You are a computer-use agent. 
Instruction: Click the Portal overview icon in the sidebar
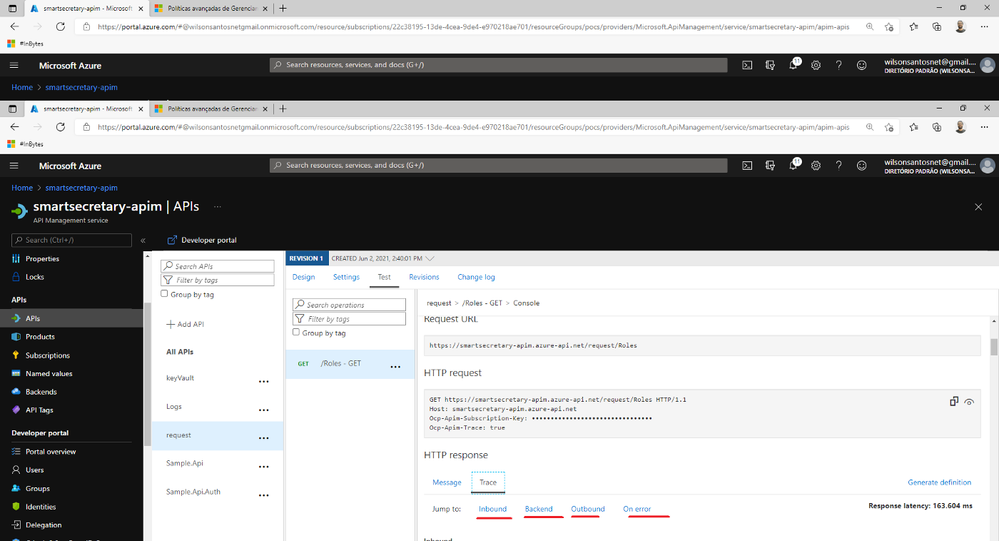click(16, 451)
